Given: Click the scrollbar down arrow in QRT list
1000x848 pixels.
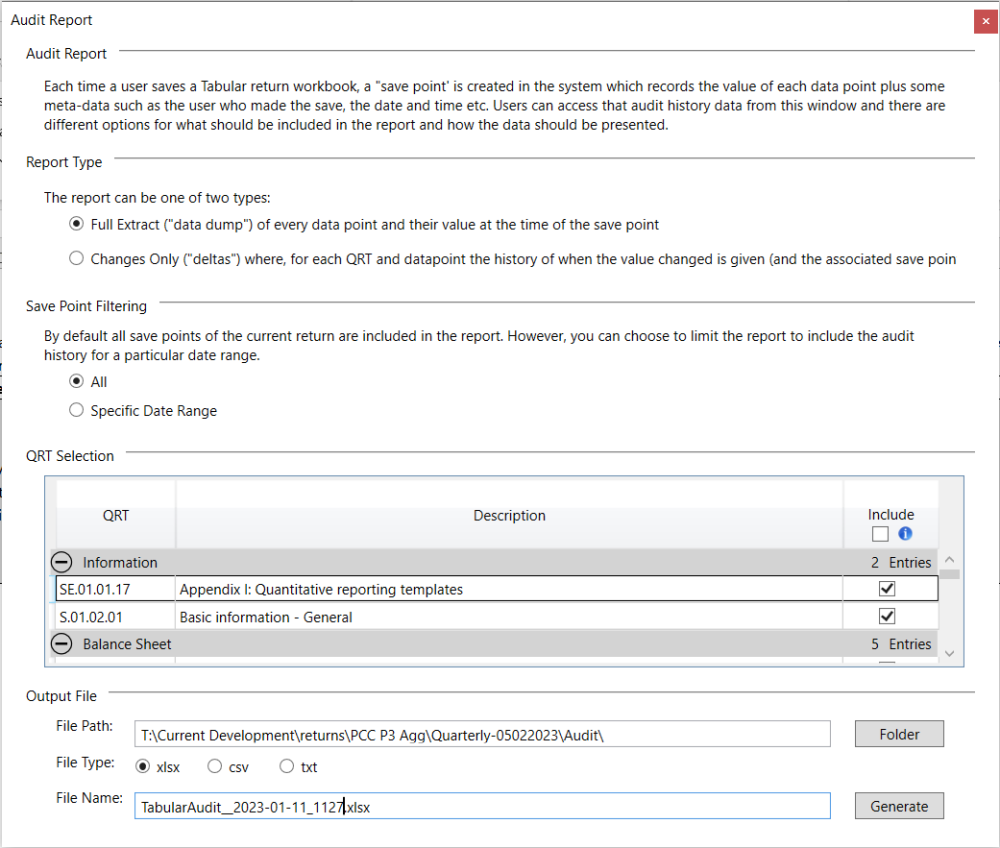Looking at the screenshot, I should [x=948, y=651].
